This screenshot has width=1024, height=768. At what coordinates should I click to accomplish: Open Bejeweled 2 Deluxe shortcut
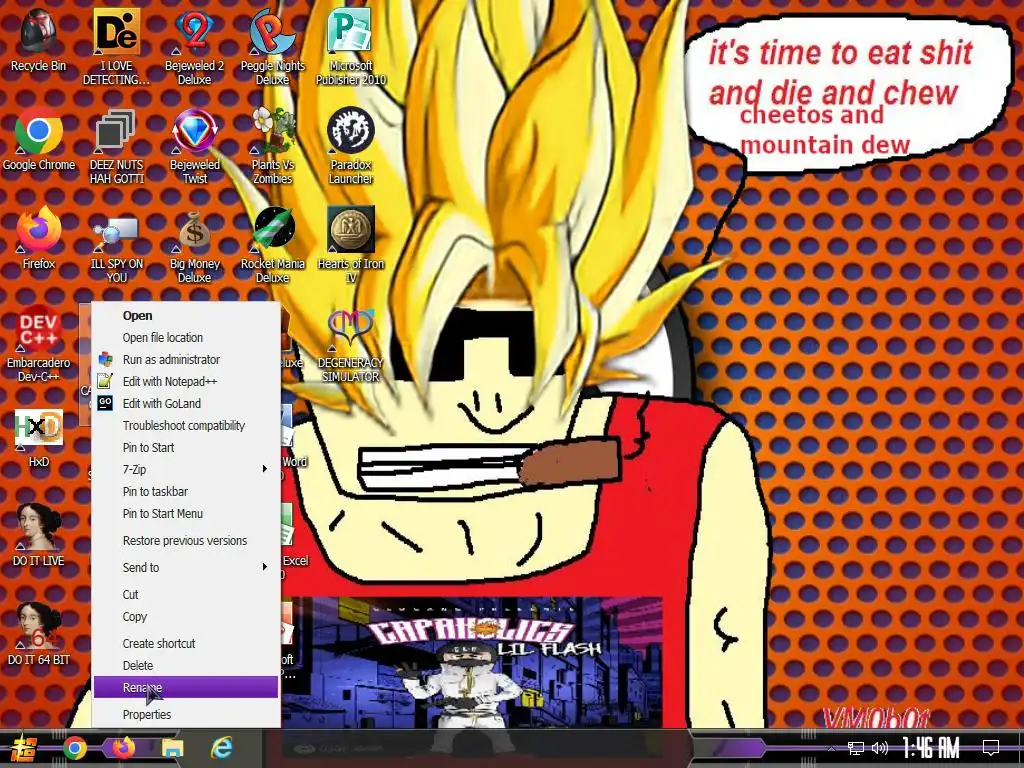click(195, 47)
